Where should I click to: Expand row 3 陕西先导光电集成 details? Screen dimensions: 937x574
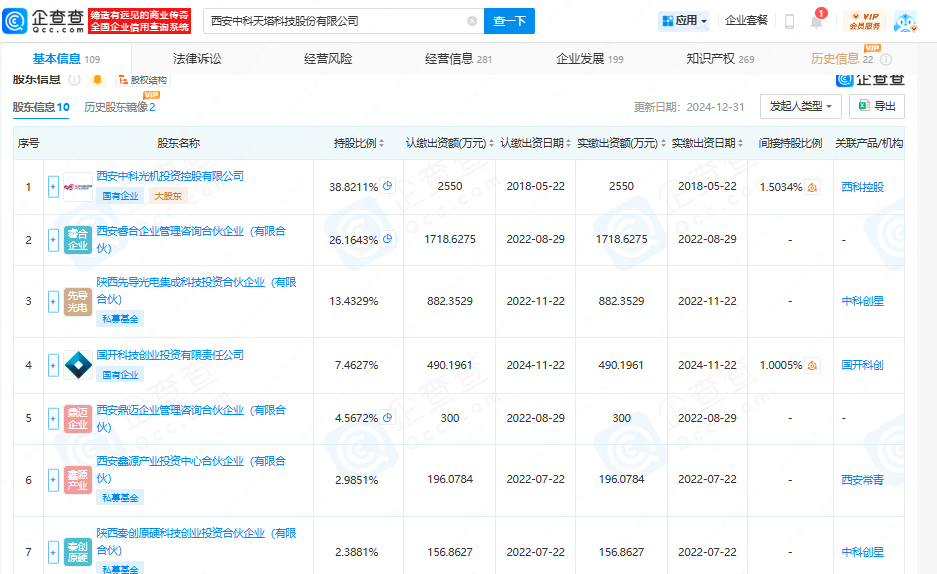pos(53,302)
